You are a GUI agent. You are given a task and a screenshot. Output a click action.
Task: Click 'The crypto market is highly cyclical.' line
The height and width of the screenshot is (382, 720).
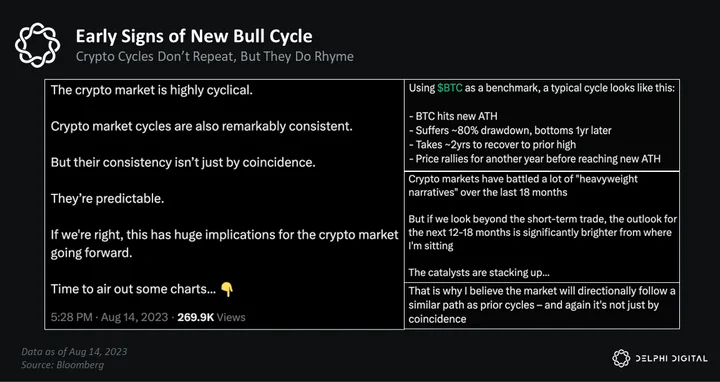coord(152,90)
